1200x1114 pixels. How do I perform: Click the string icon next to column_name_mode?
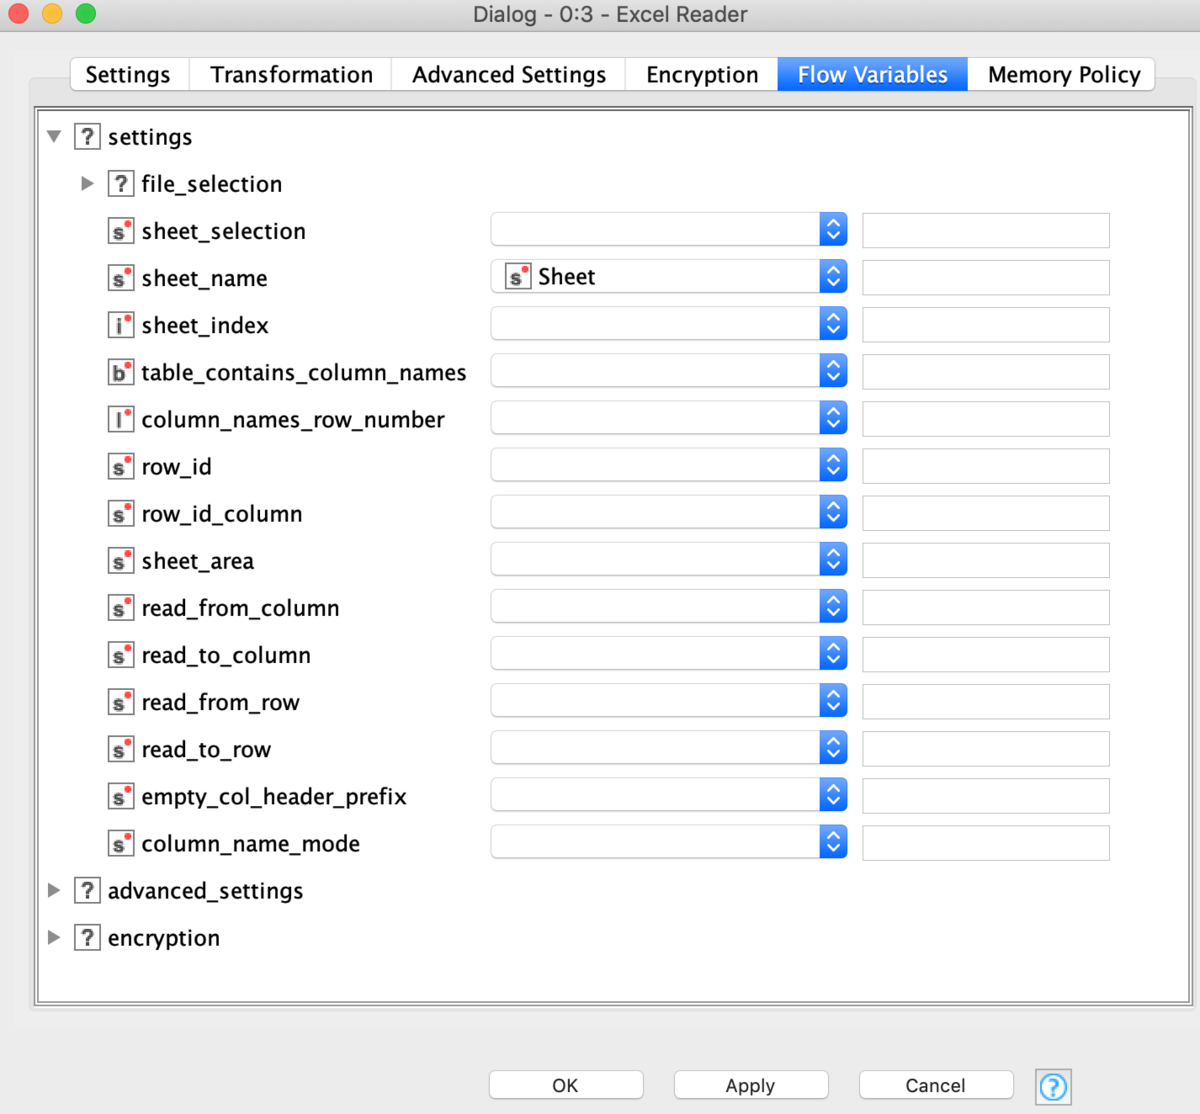point(121,843)
